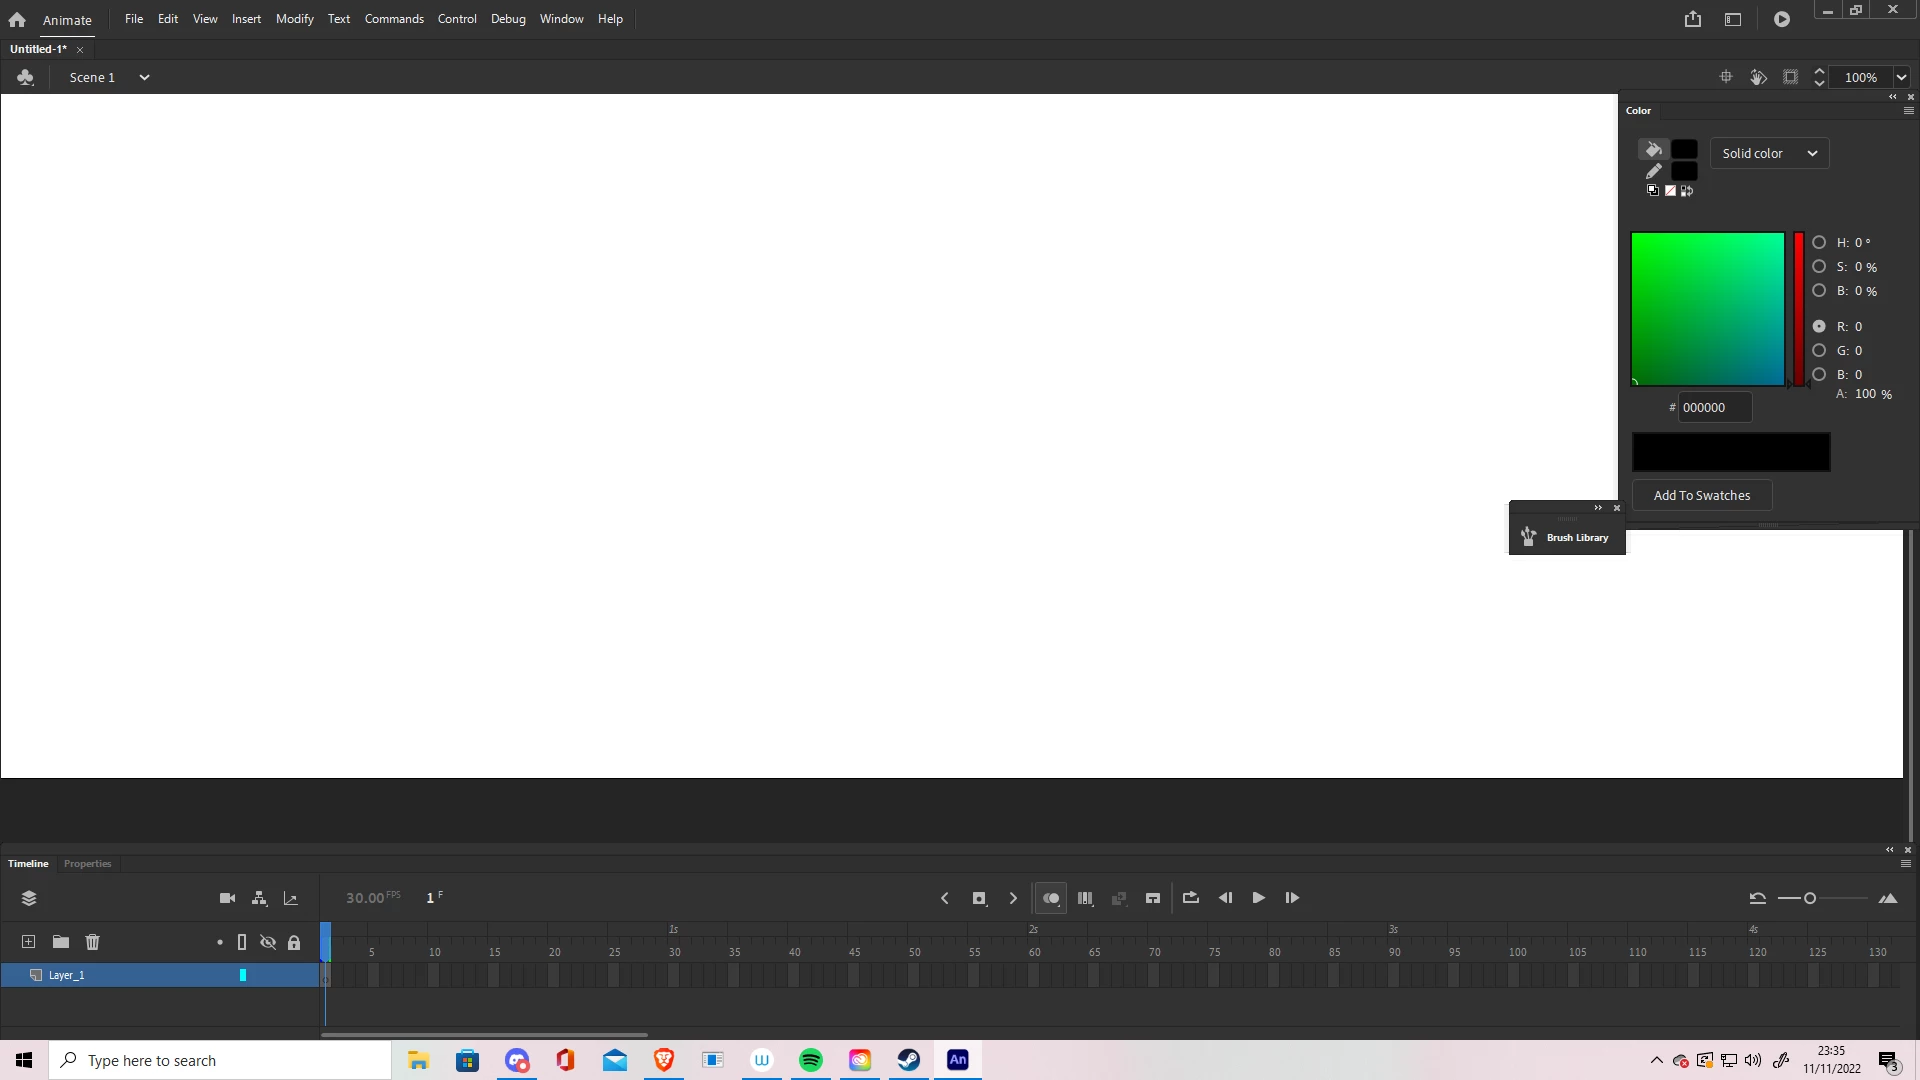Click the fill color black swatch
Screen dimensions: 1920x1080
coord(1684,150)
